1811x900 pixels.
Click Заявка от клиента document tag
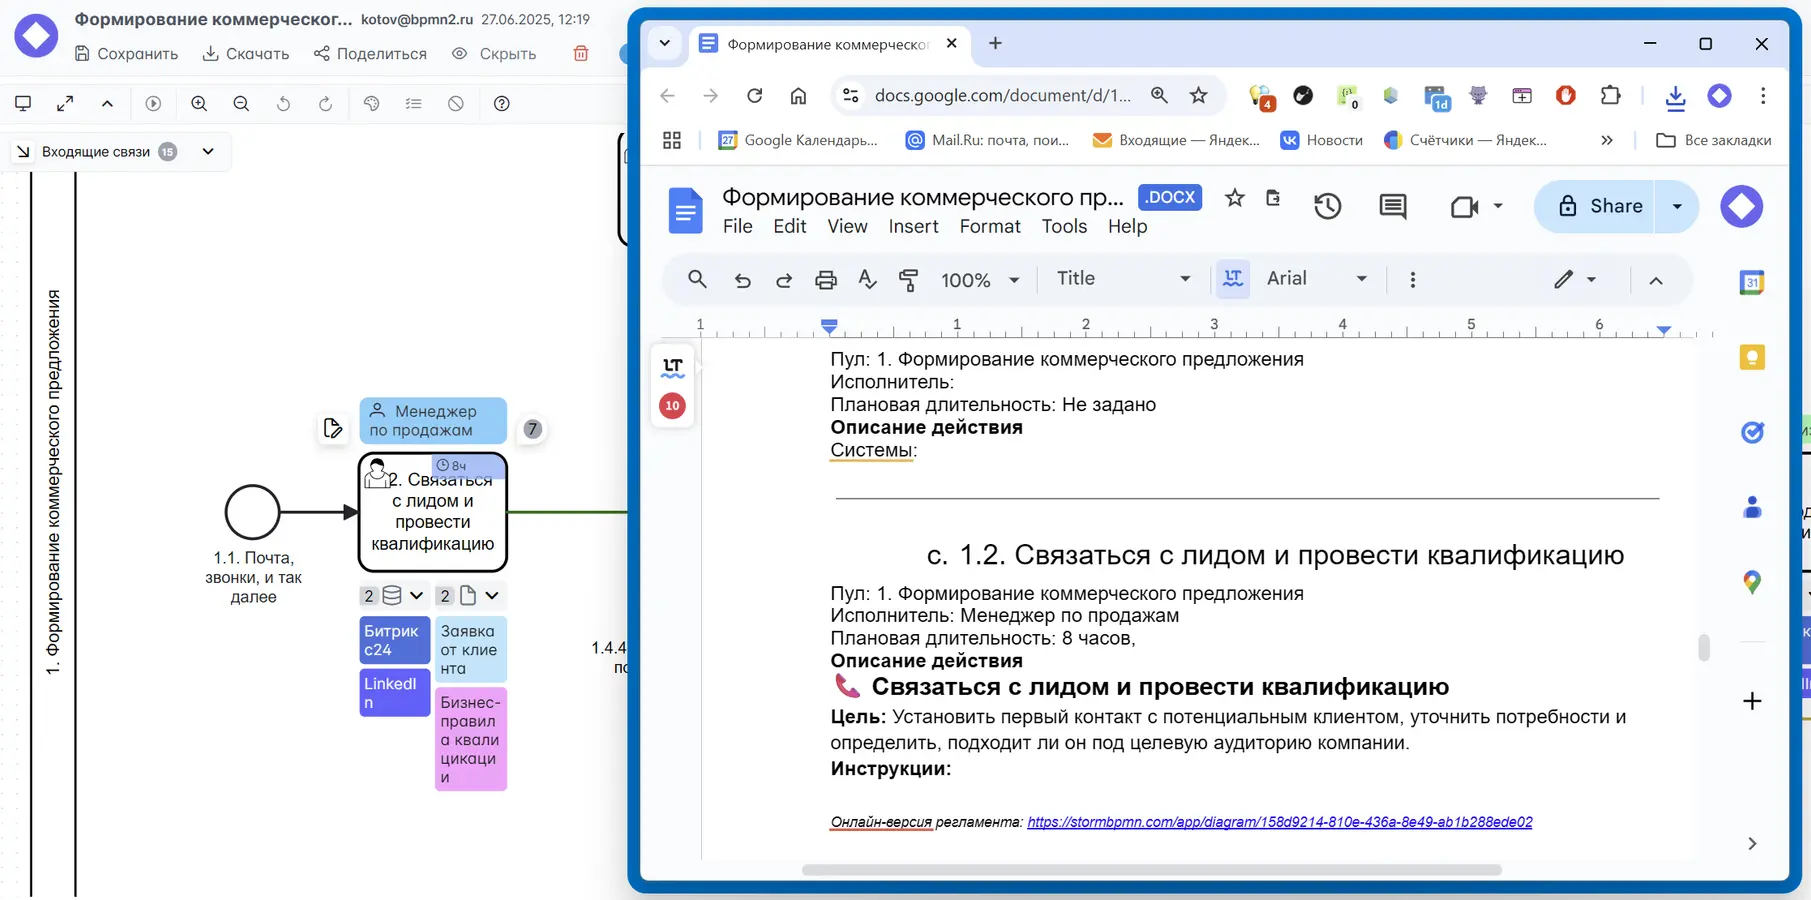pos(471,650)
